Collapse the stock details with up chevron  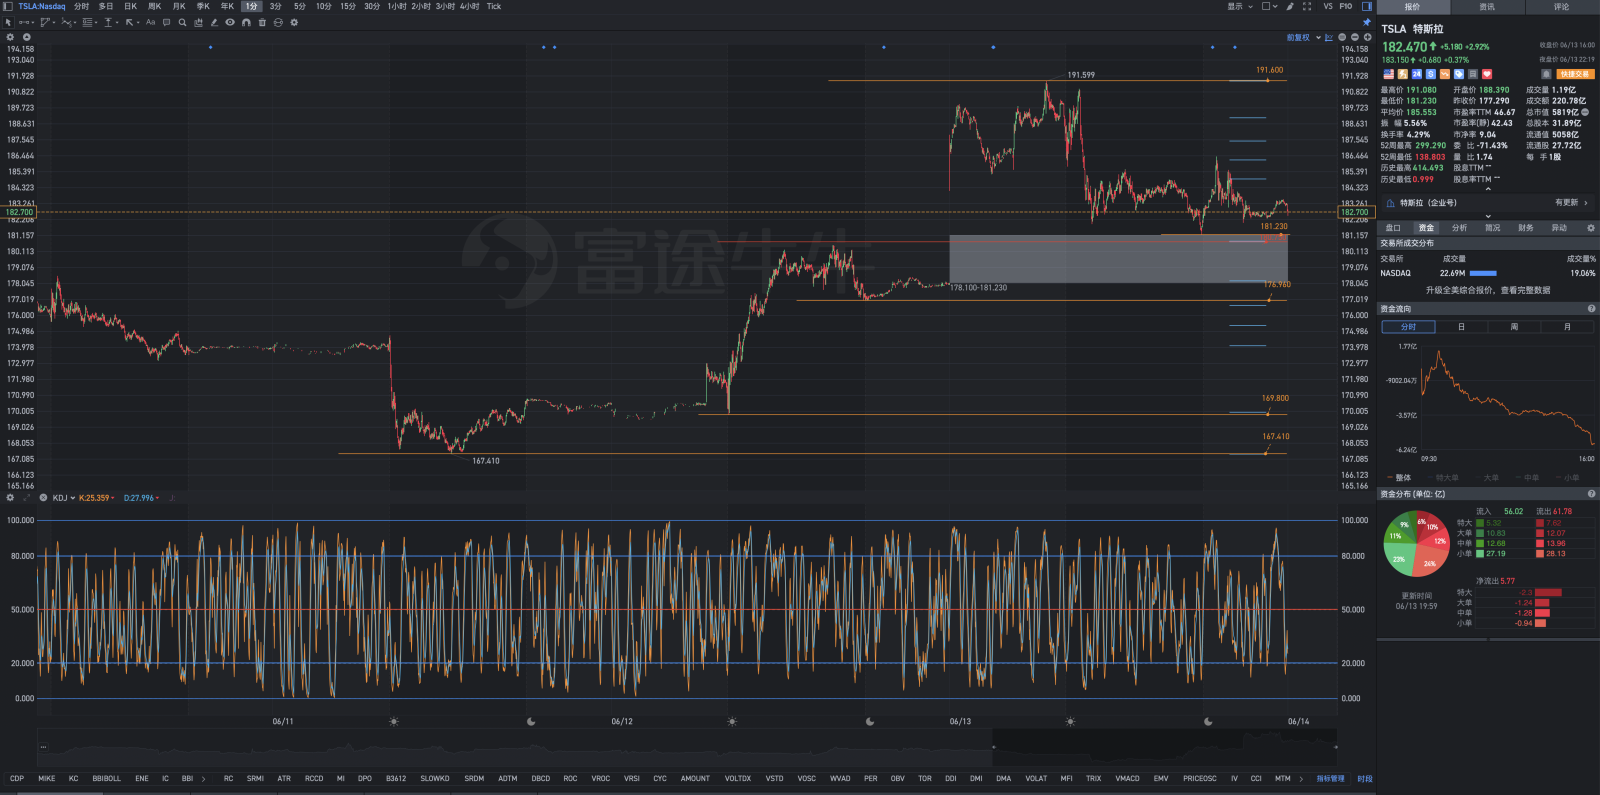tap(1488, 189)
